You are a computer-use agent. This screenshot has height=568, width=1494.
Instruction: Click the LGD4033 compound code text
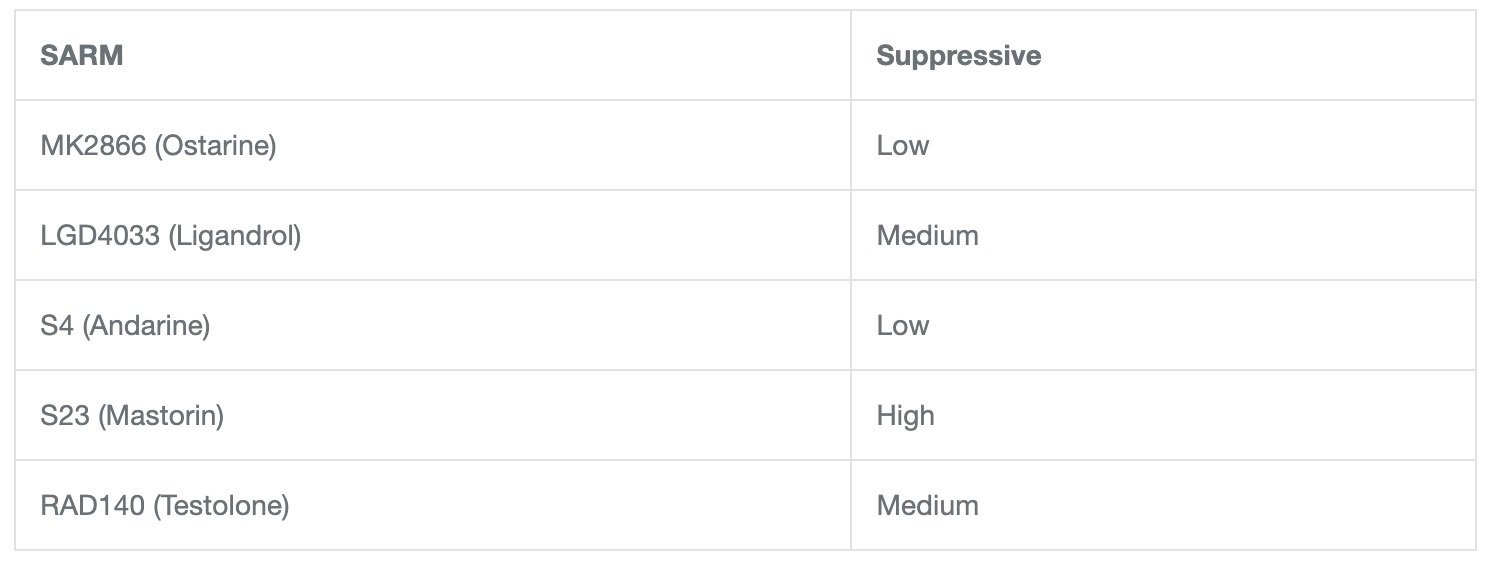point(101,236)
